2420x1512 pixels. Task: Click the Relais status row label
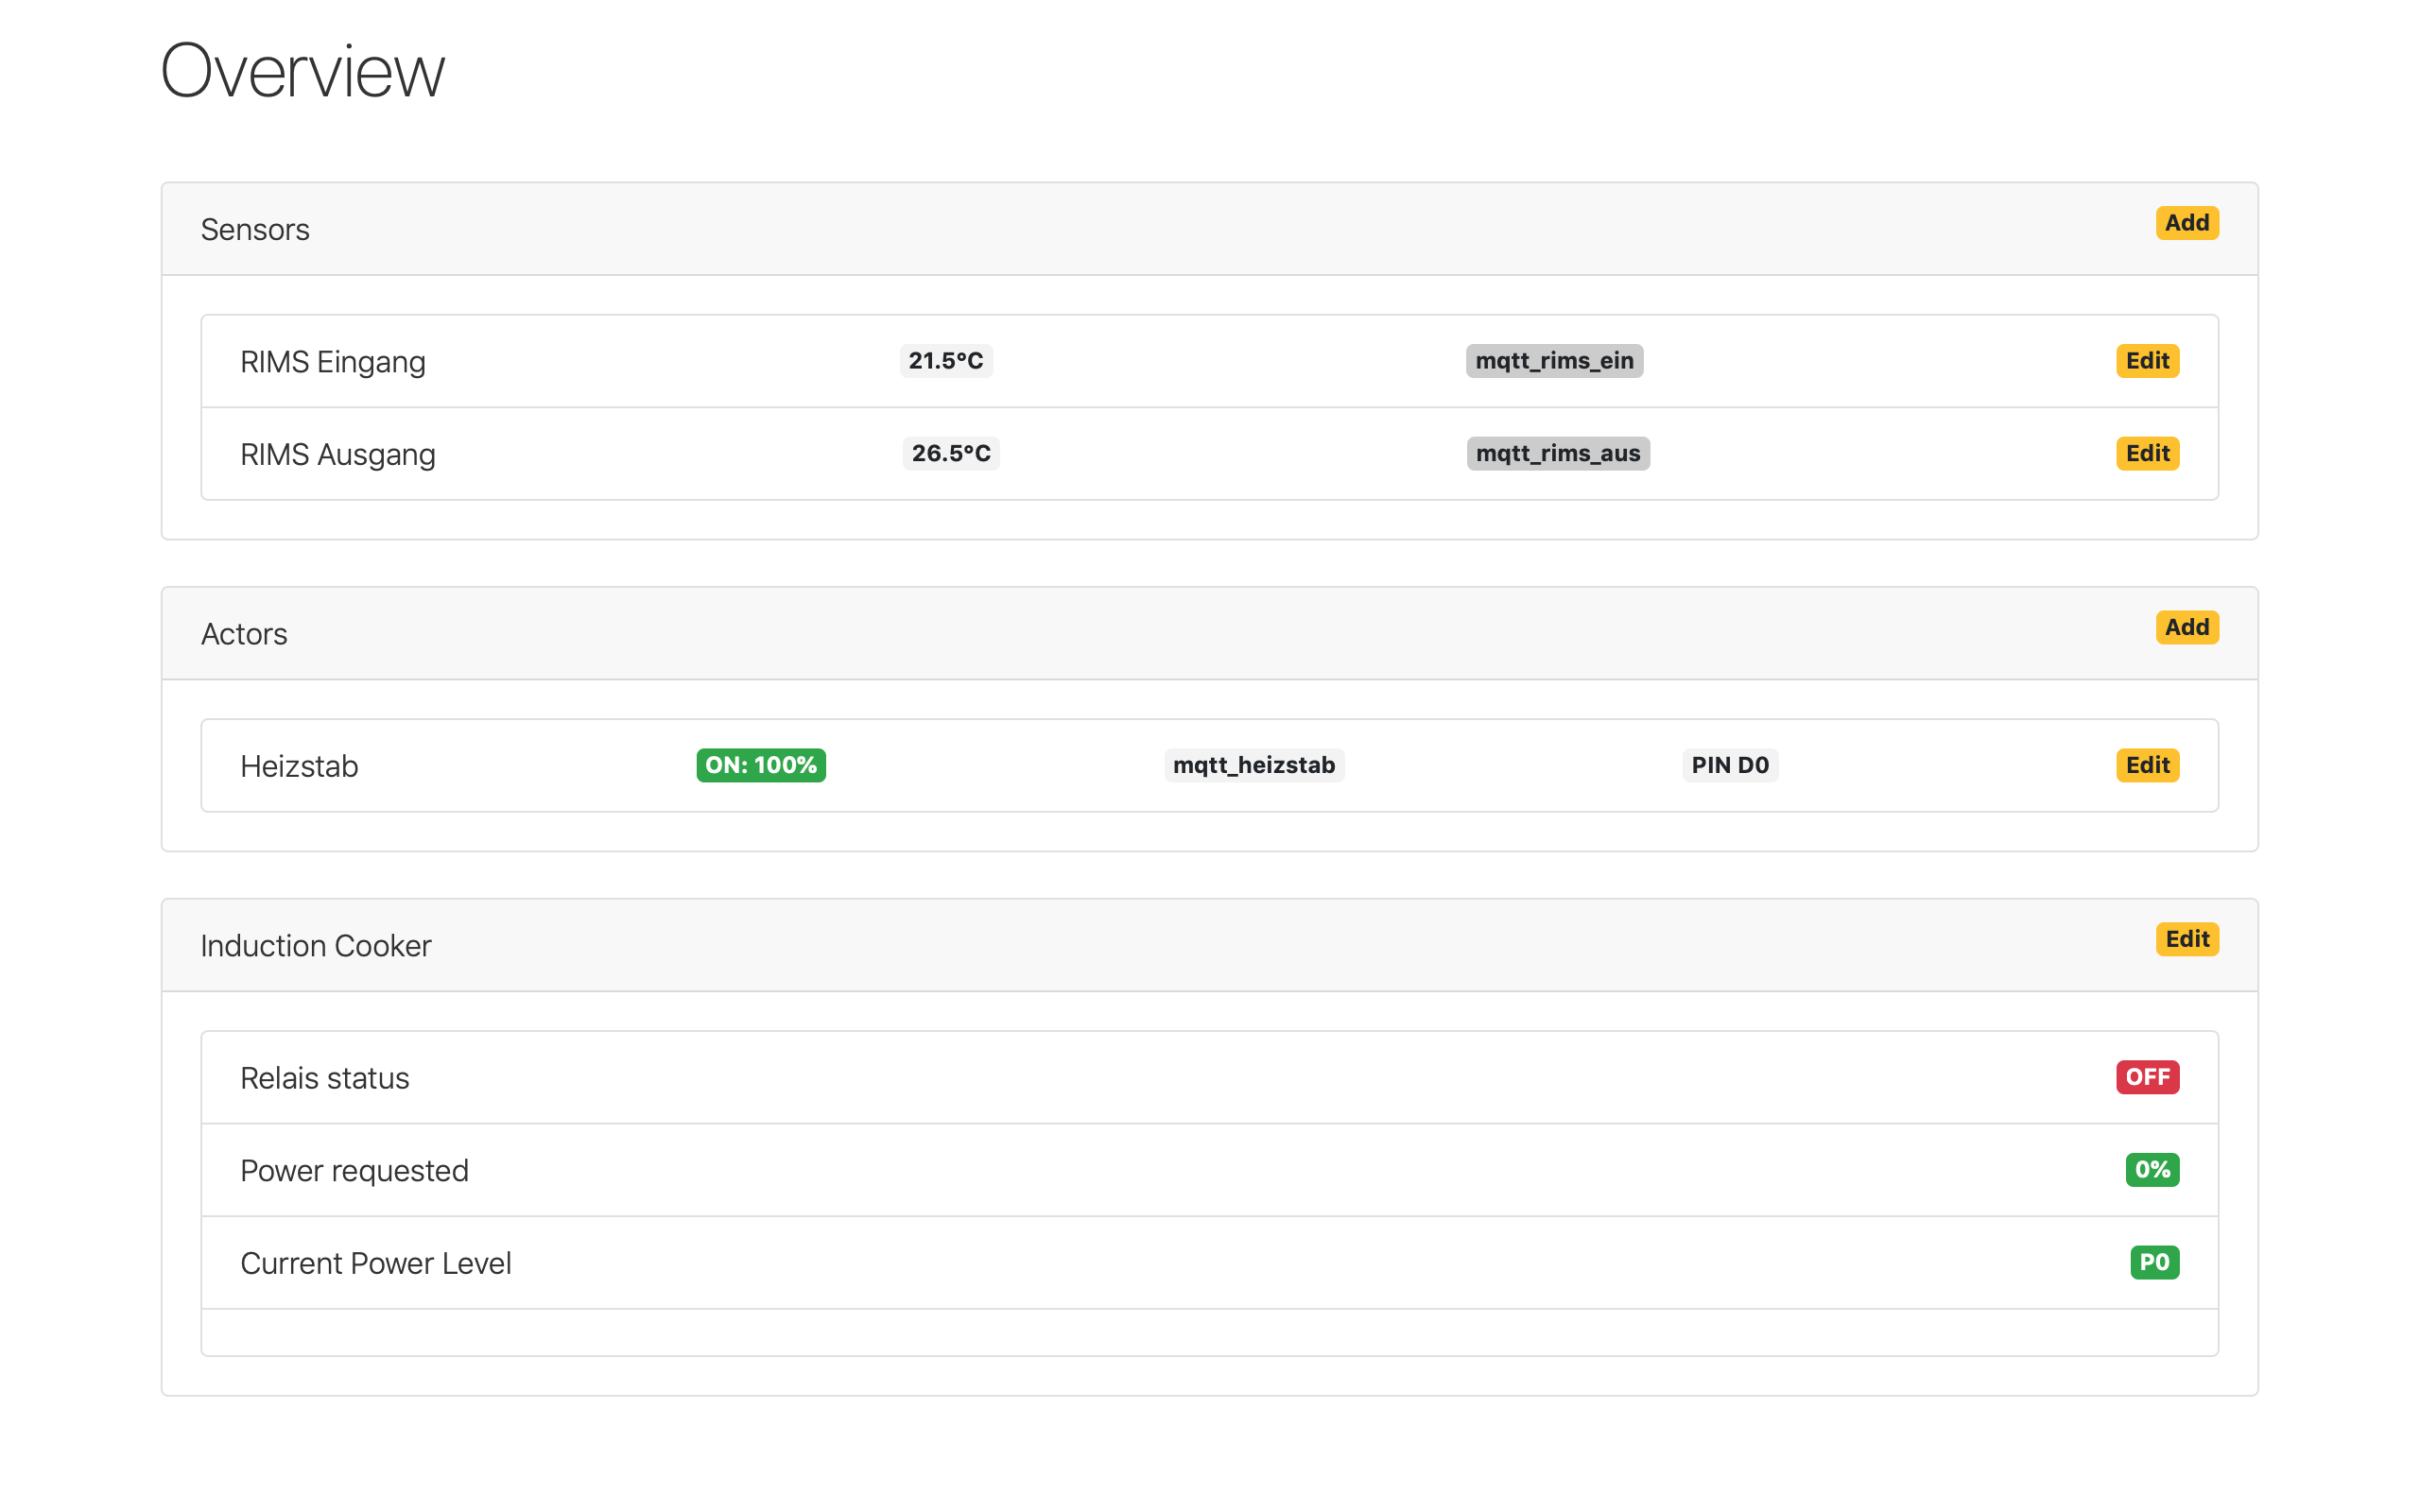[324, 1078]
